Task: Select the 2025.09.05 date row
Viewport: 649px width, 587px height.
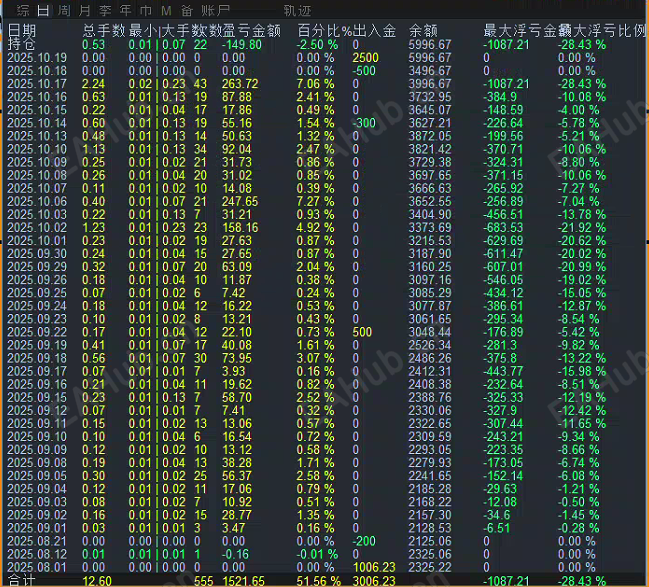Action: 37,476
